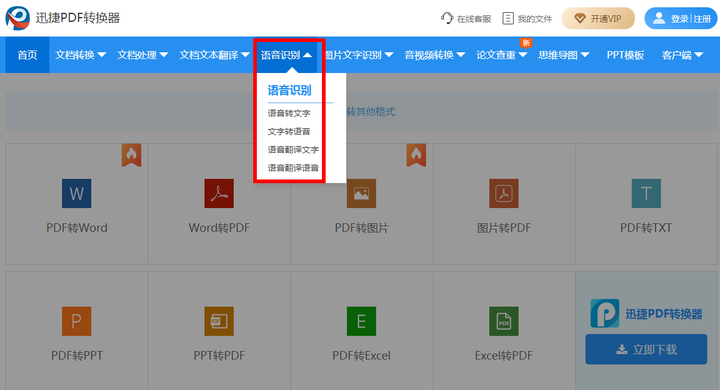The height and width of the screenshot is (390, 720).
Task: Select the 图片转PDF icon
Action: click(x=504, y=193)
